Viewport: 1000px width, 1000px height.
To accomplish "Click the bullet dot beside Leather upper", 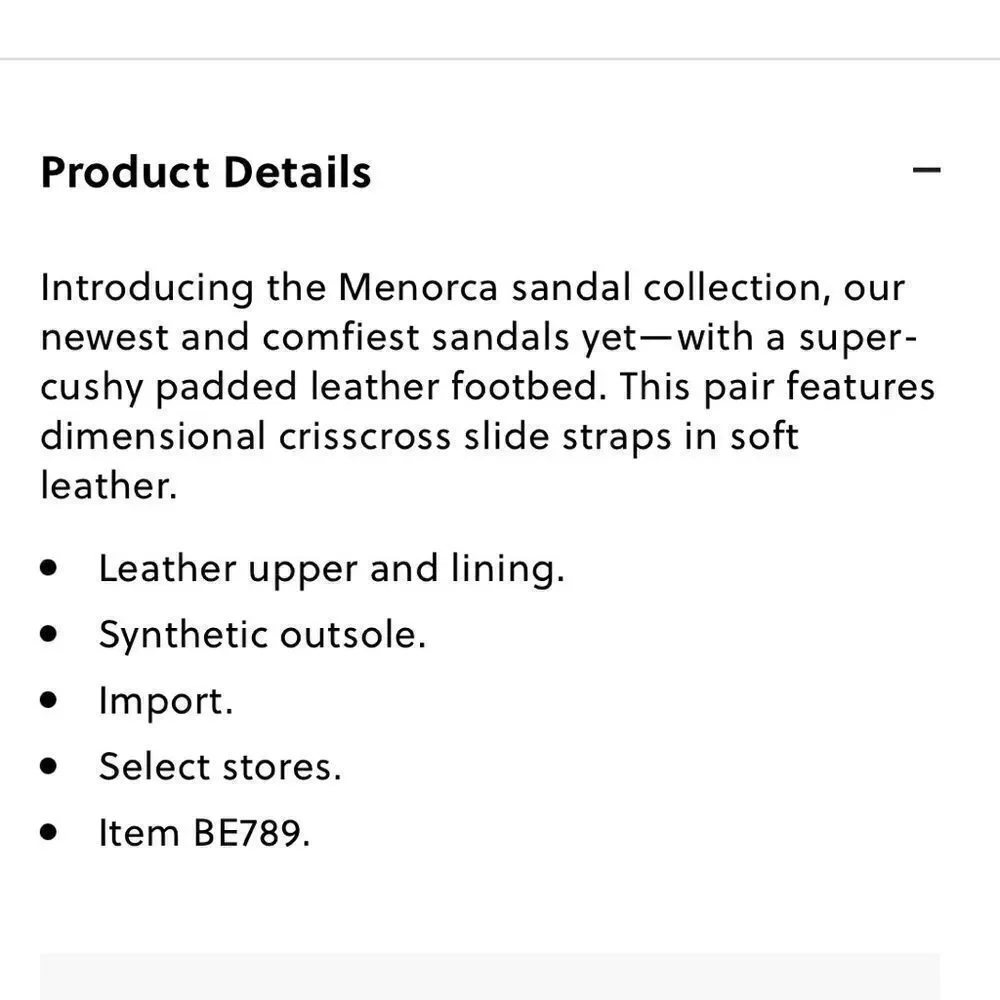I will [48, 568].
